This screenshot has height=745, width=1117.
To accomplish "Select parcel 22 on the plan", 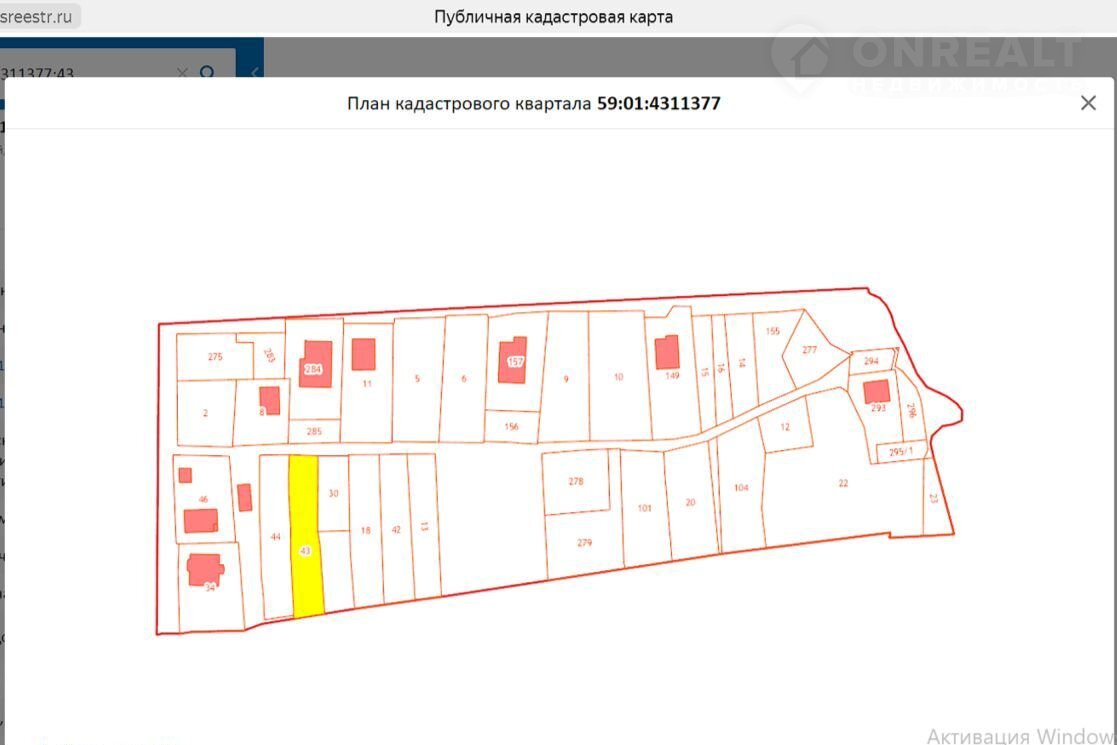I will click(843, 482).
